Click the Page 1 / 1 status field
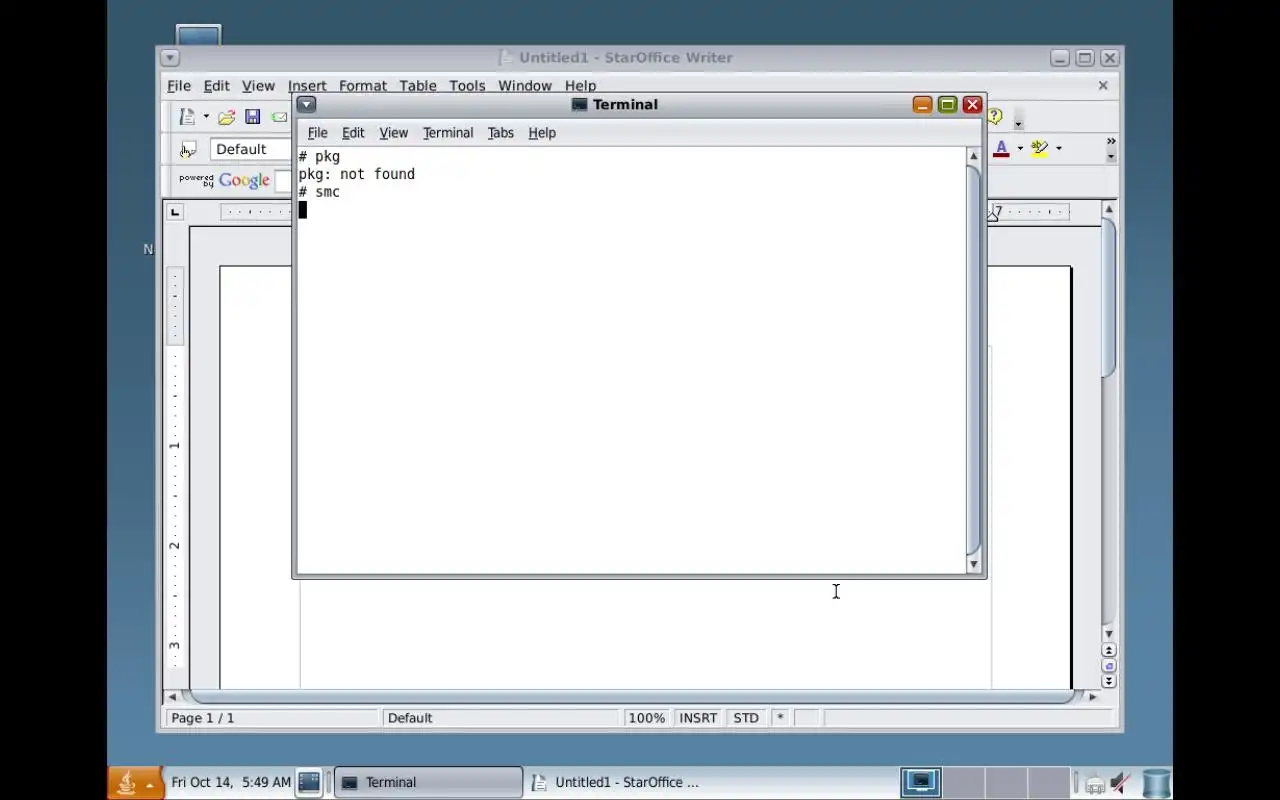Viewport: 1280px width, 800px height. 272,718
